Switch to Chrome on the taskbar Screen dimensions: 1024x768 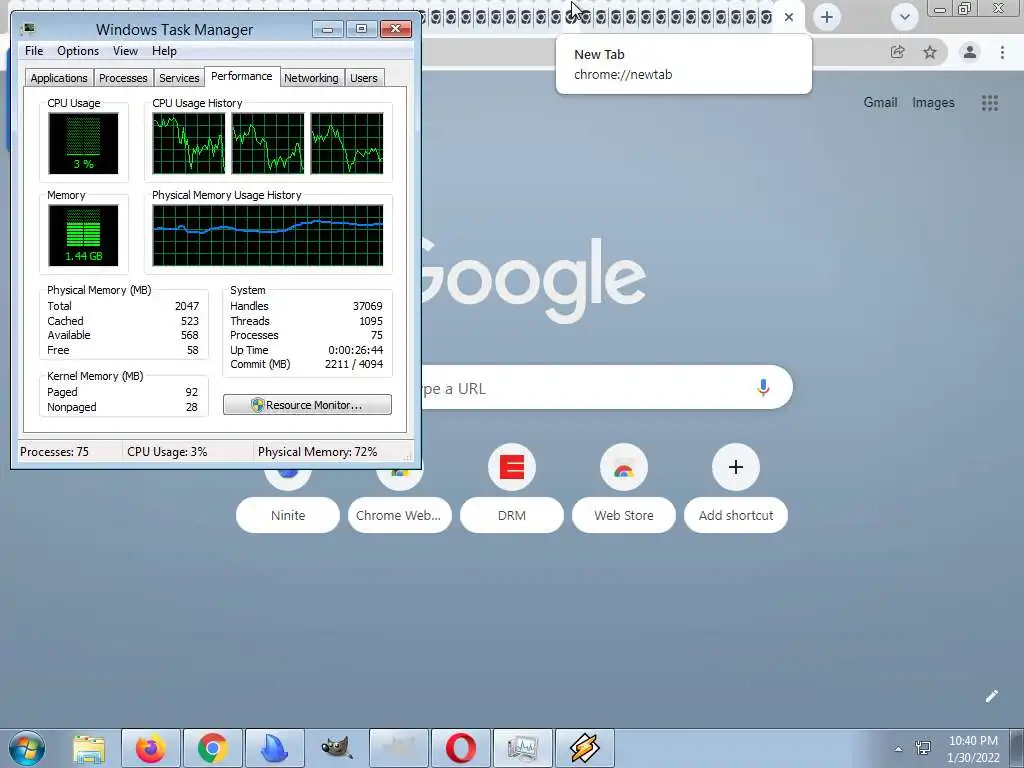[x=212, y=748]
